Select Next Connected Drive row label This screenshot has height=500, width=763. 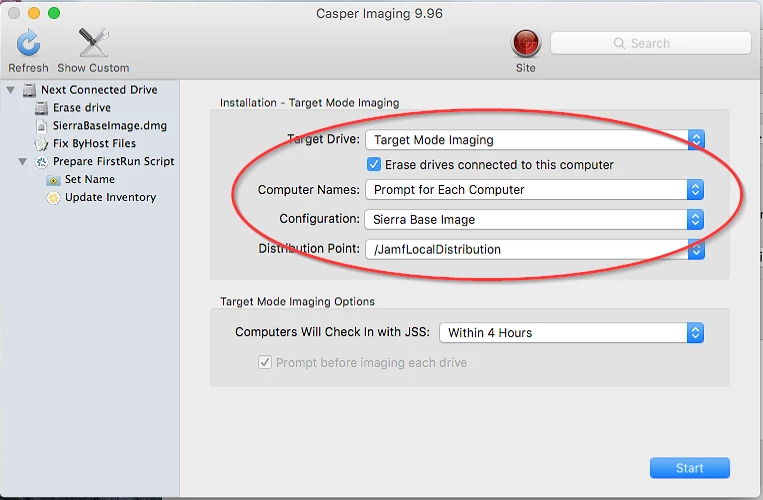[99, 90]
